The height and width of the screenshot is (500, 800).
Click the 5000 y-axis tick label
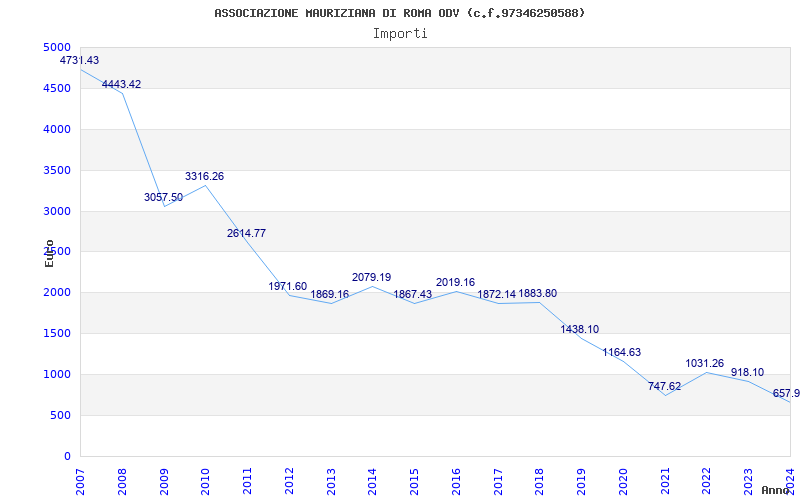click(x=57, y=47)
